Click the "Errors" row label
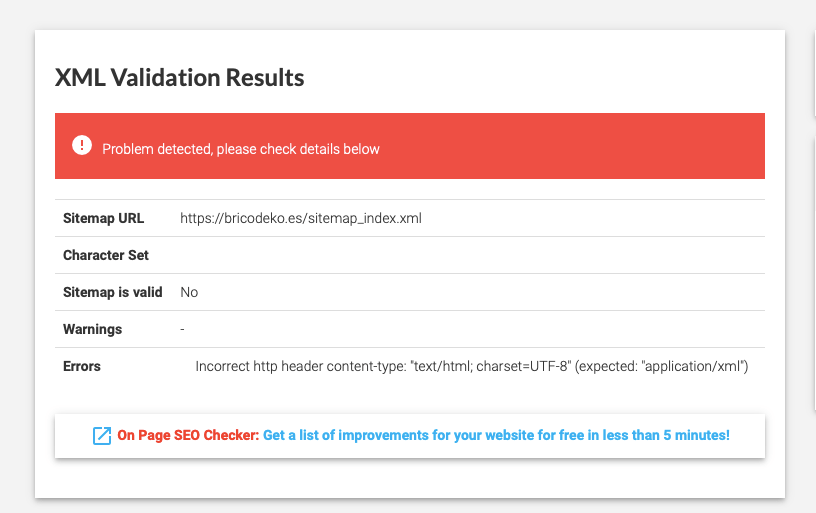This screenshot has width=816, height=513. pyautogui.click(x=82, y=366)
